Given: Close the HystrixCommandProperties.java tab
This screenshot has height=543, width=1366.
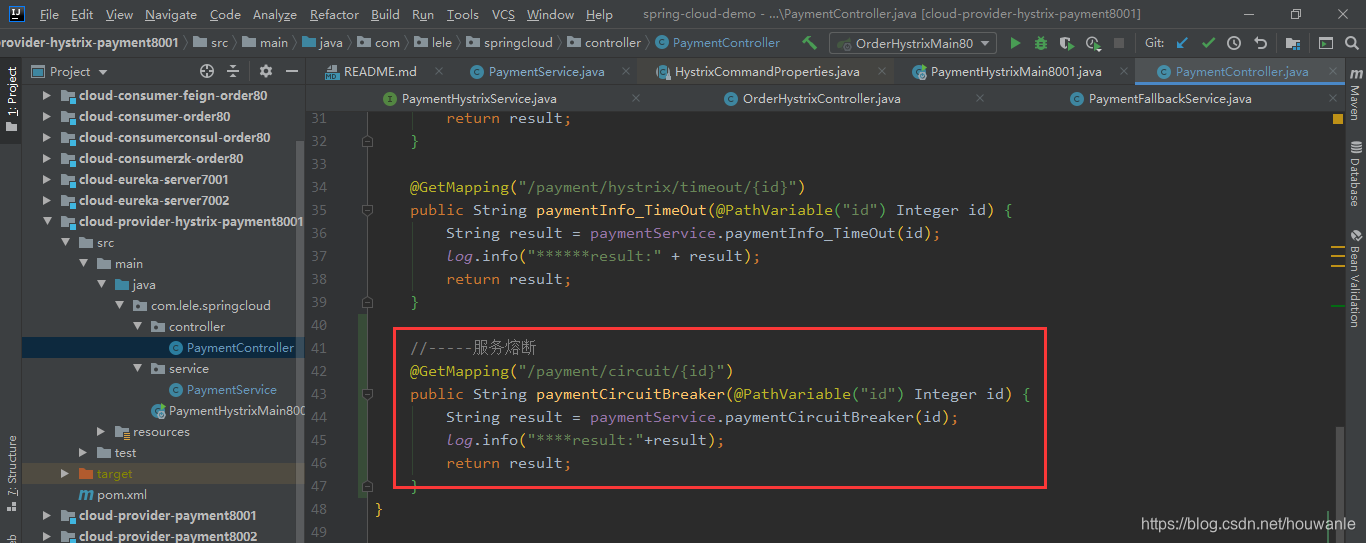Looking at the screenshot, I should point(881,72).
